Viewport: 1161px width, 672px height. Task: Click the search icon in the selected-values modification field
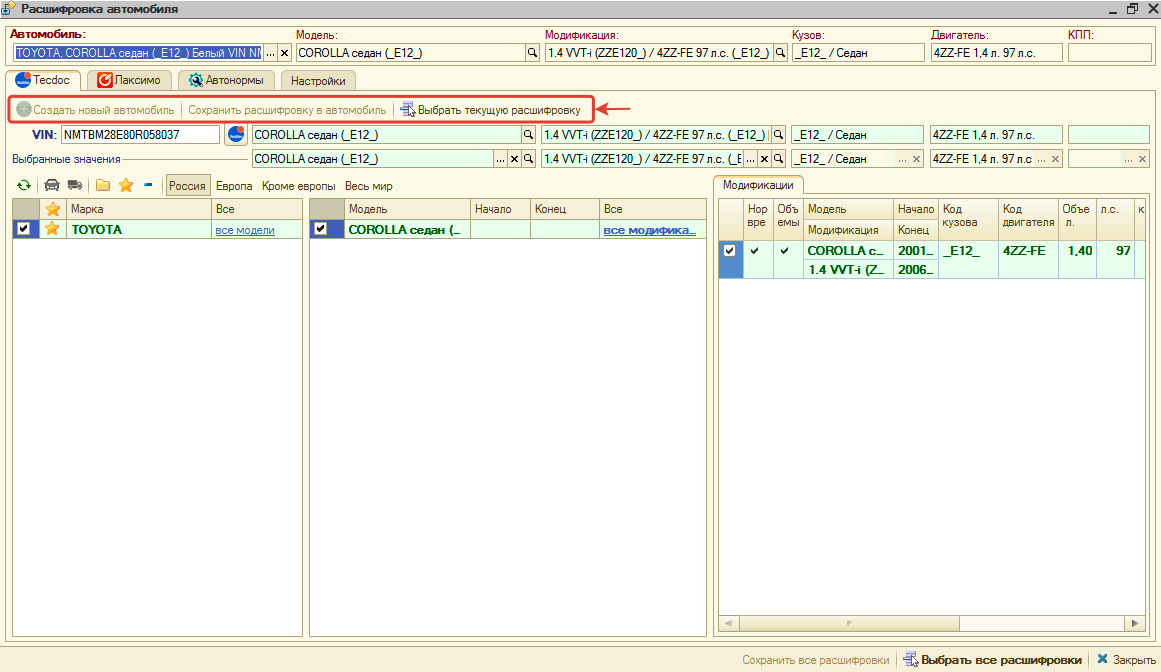tap(778, 158)
